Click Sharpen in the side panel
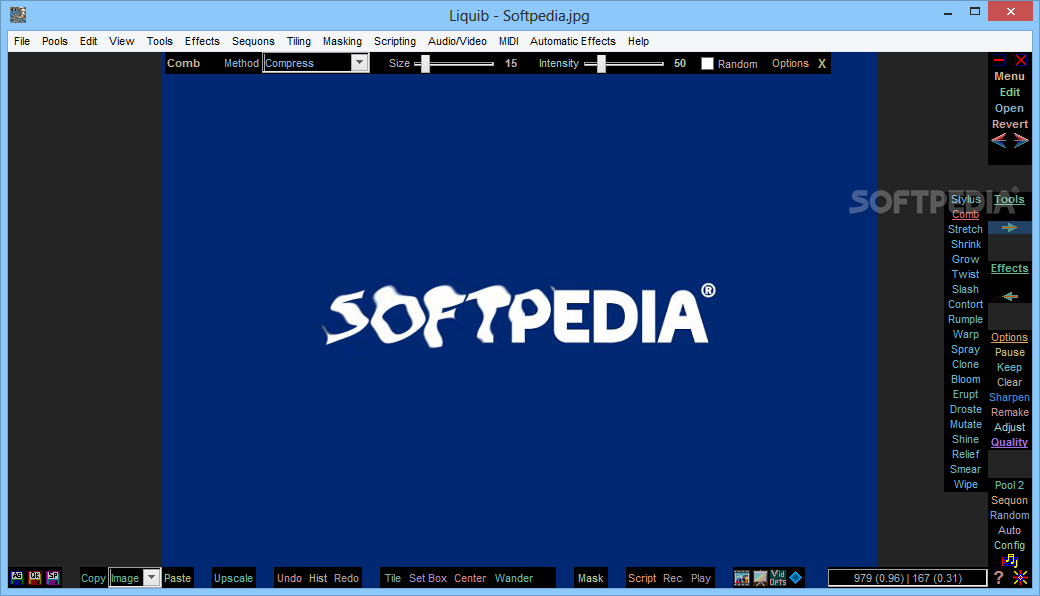Screen dimensions: 1040x596 coord(1009,398)
